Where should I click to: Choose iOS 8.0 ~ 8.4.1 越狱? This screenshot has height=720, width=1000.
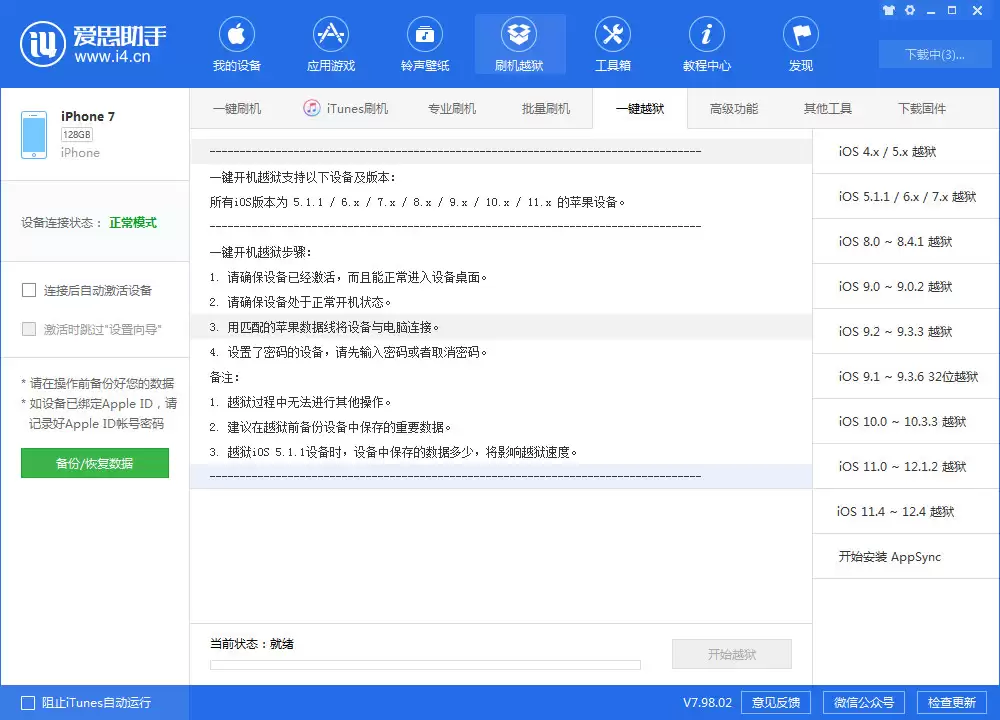[906, 242]
